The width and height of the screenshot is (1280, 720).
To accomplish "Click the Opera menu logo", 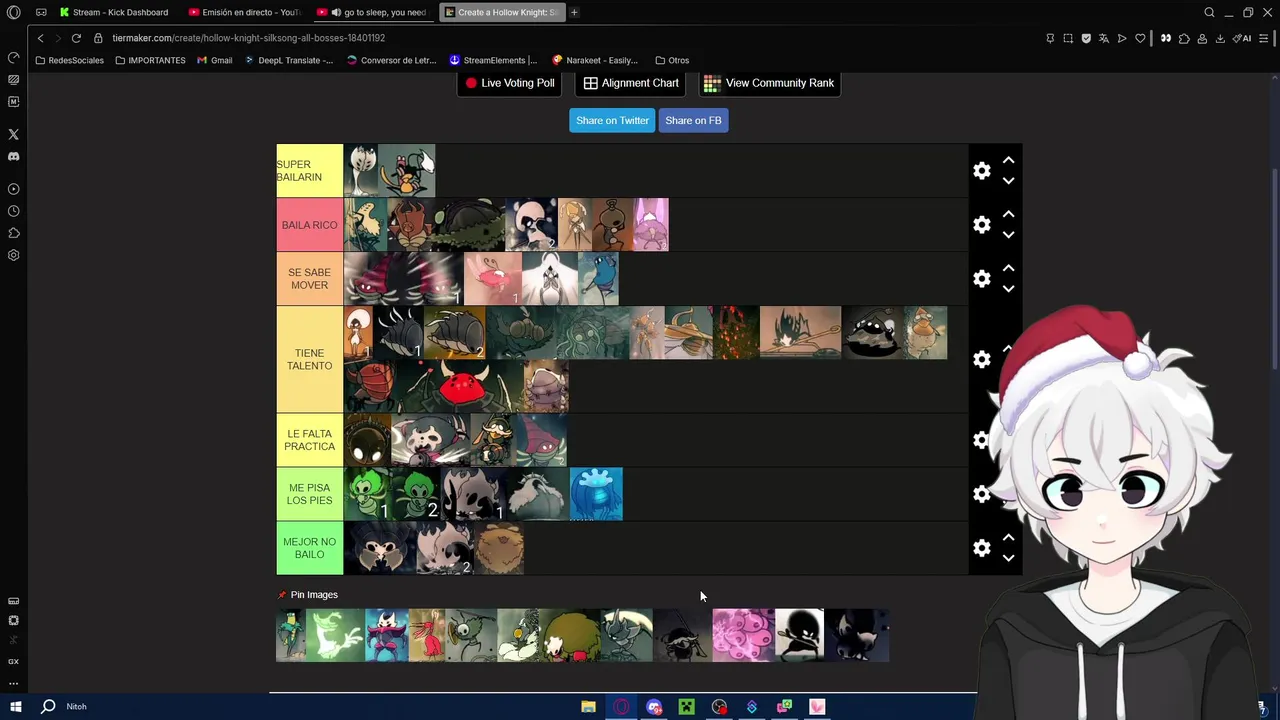I will pos(13,12).
